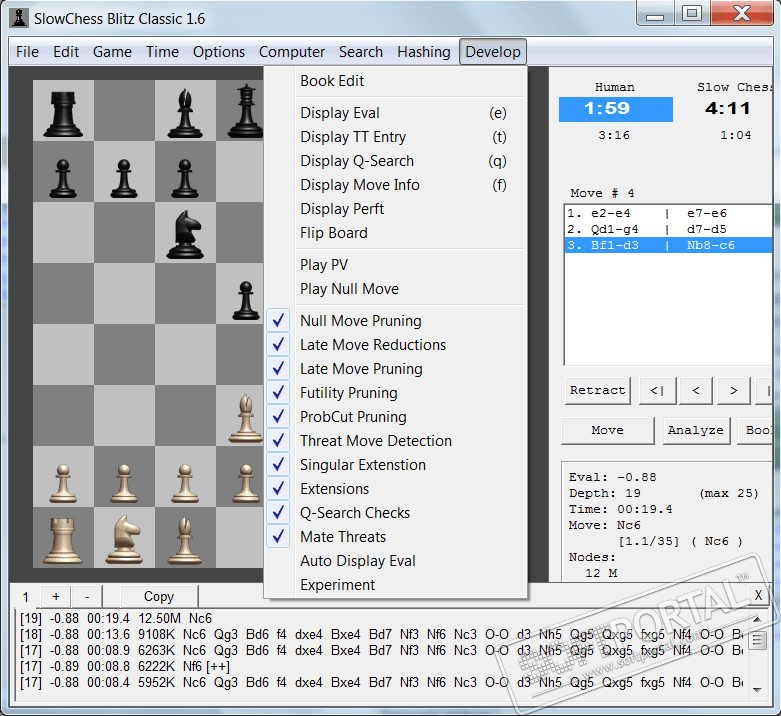Toggle the Extensions option

pos(395,488)
